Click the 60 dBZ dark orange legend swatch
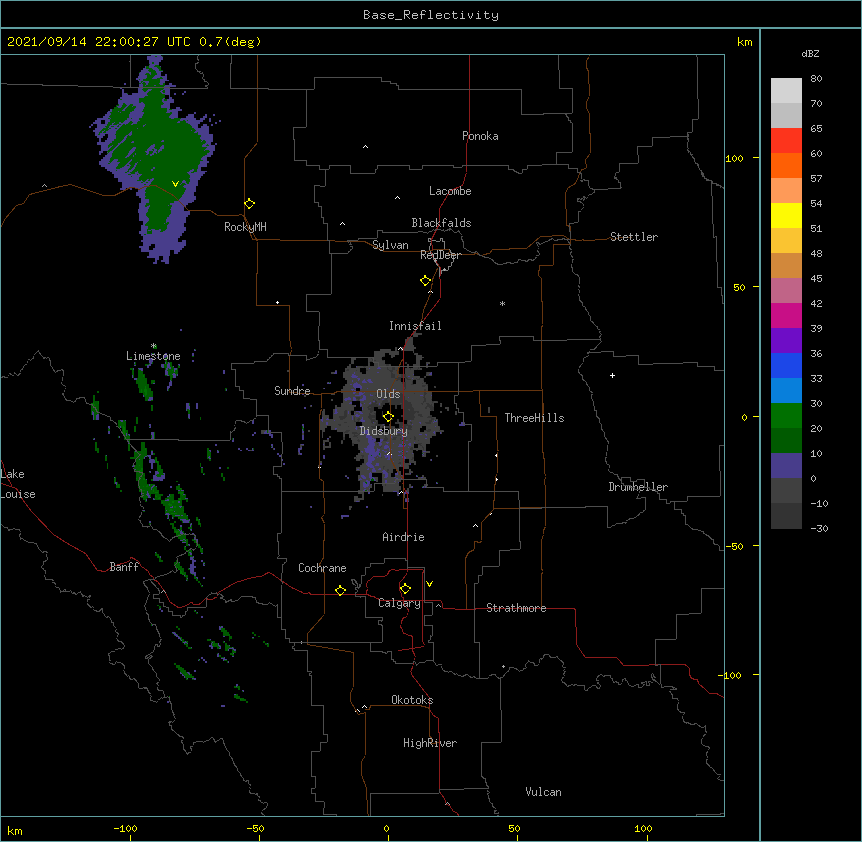This screenshot has height=842, width=862. [786, 165]
